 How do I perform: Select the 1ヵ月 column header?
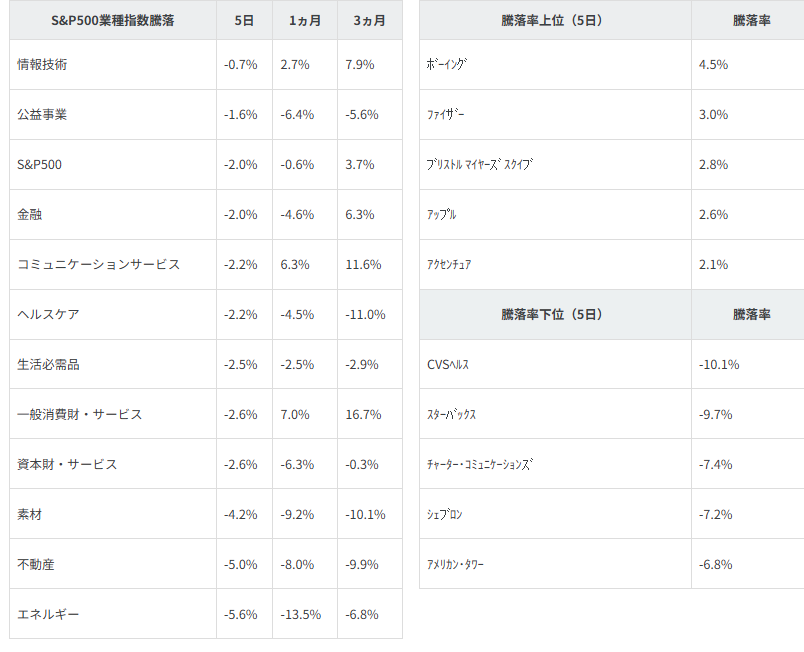[304, 20]
